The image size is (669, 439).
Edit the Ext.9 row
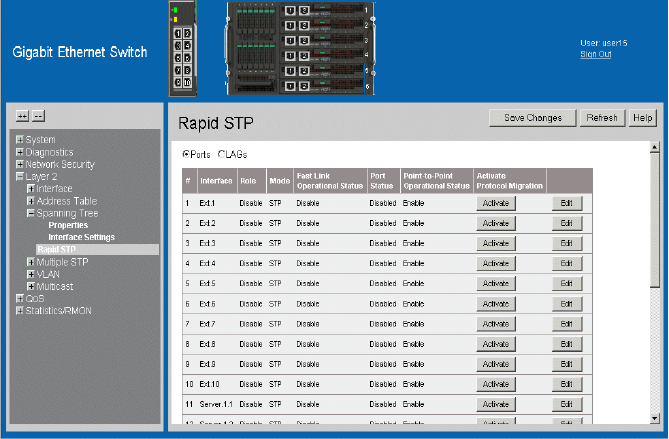pos(567,364)
